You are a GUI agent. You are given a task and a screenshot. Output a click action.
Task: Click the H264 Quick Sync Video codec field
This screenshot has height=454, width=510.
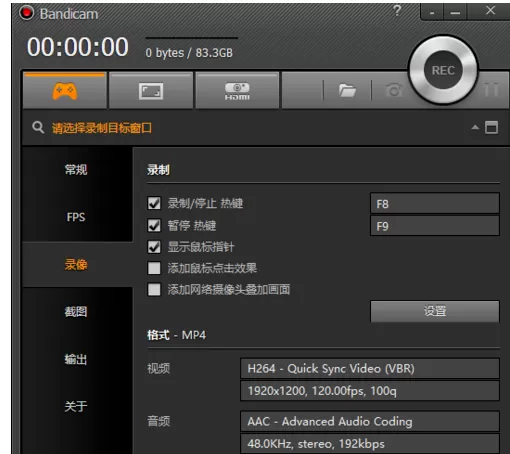pyautogui.click(x=370, y=368)
